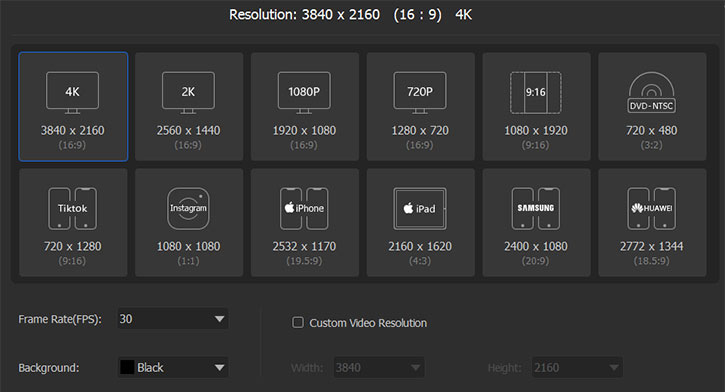
Task: Click the Background label text
Action: click(x=49, y=368)
